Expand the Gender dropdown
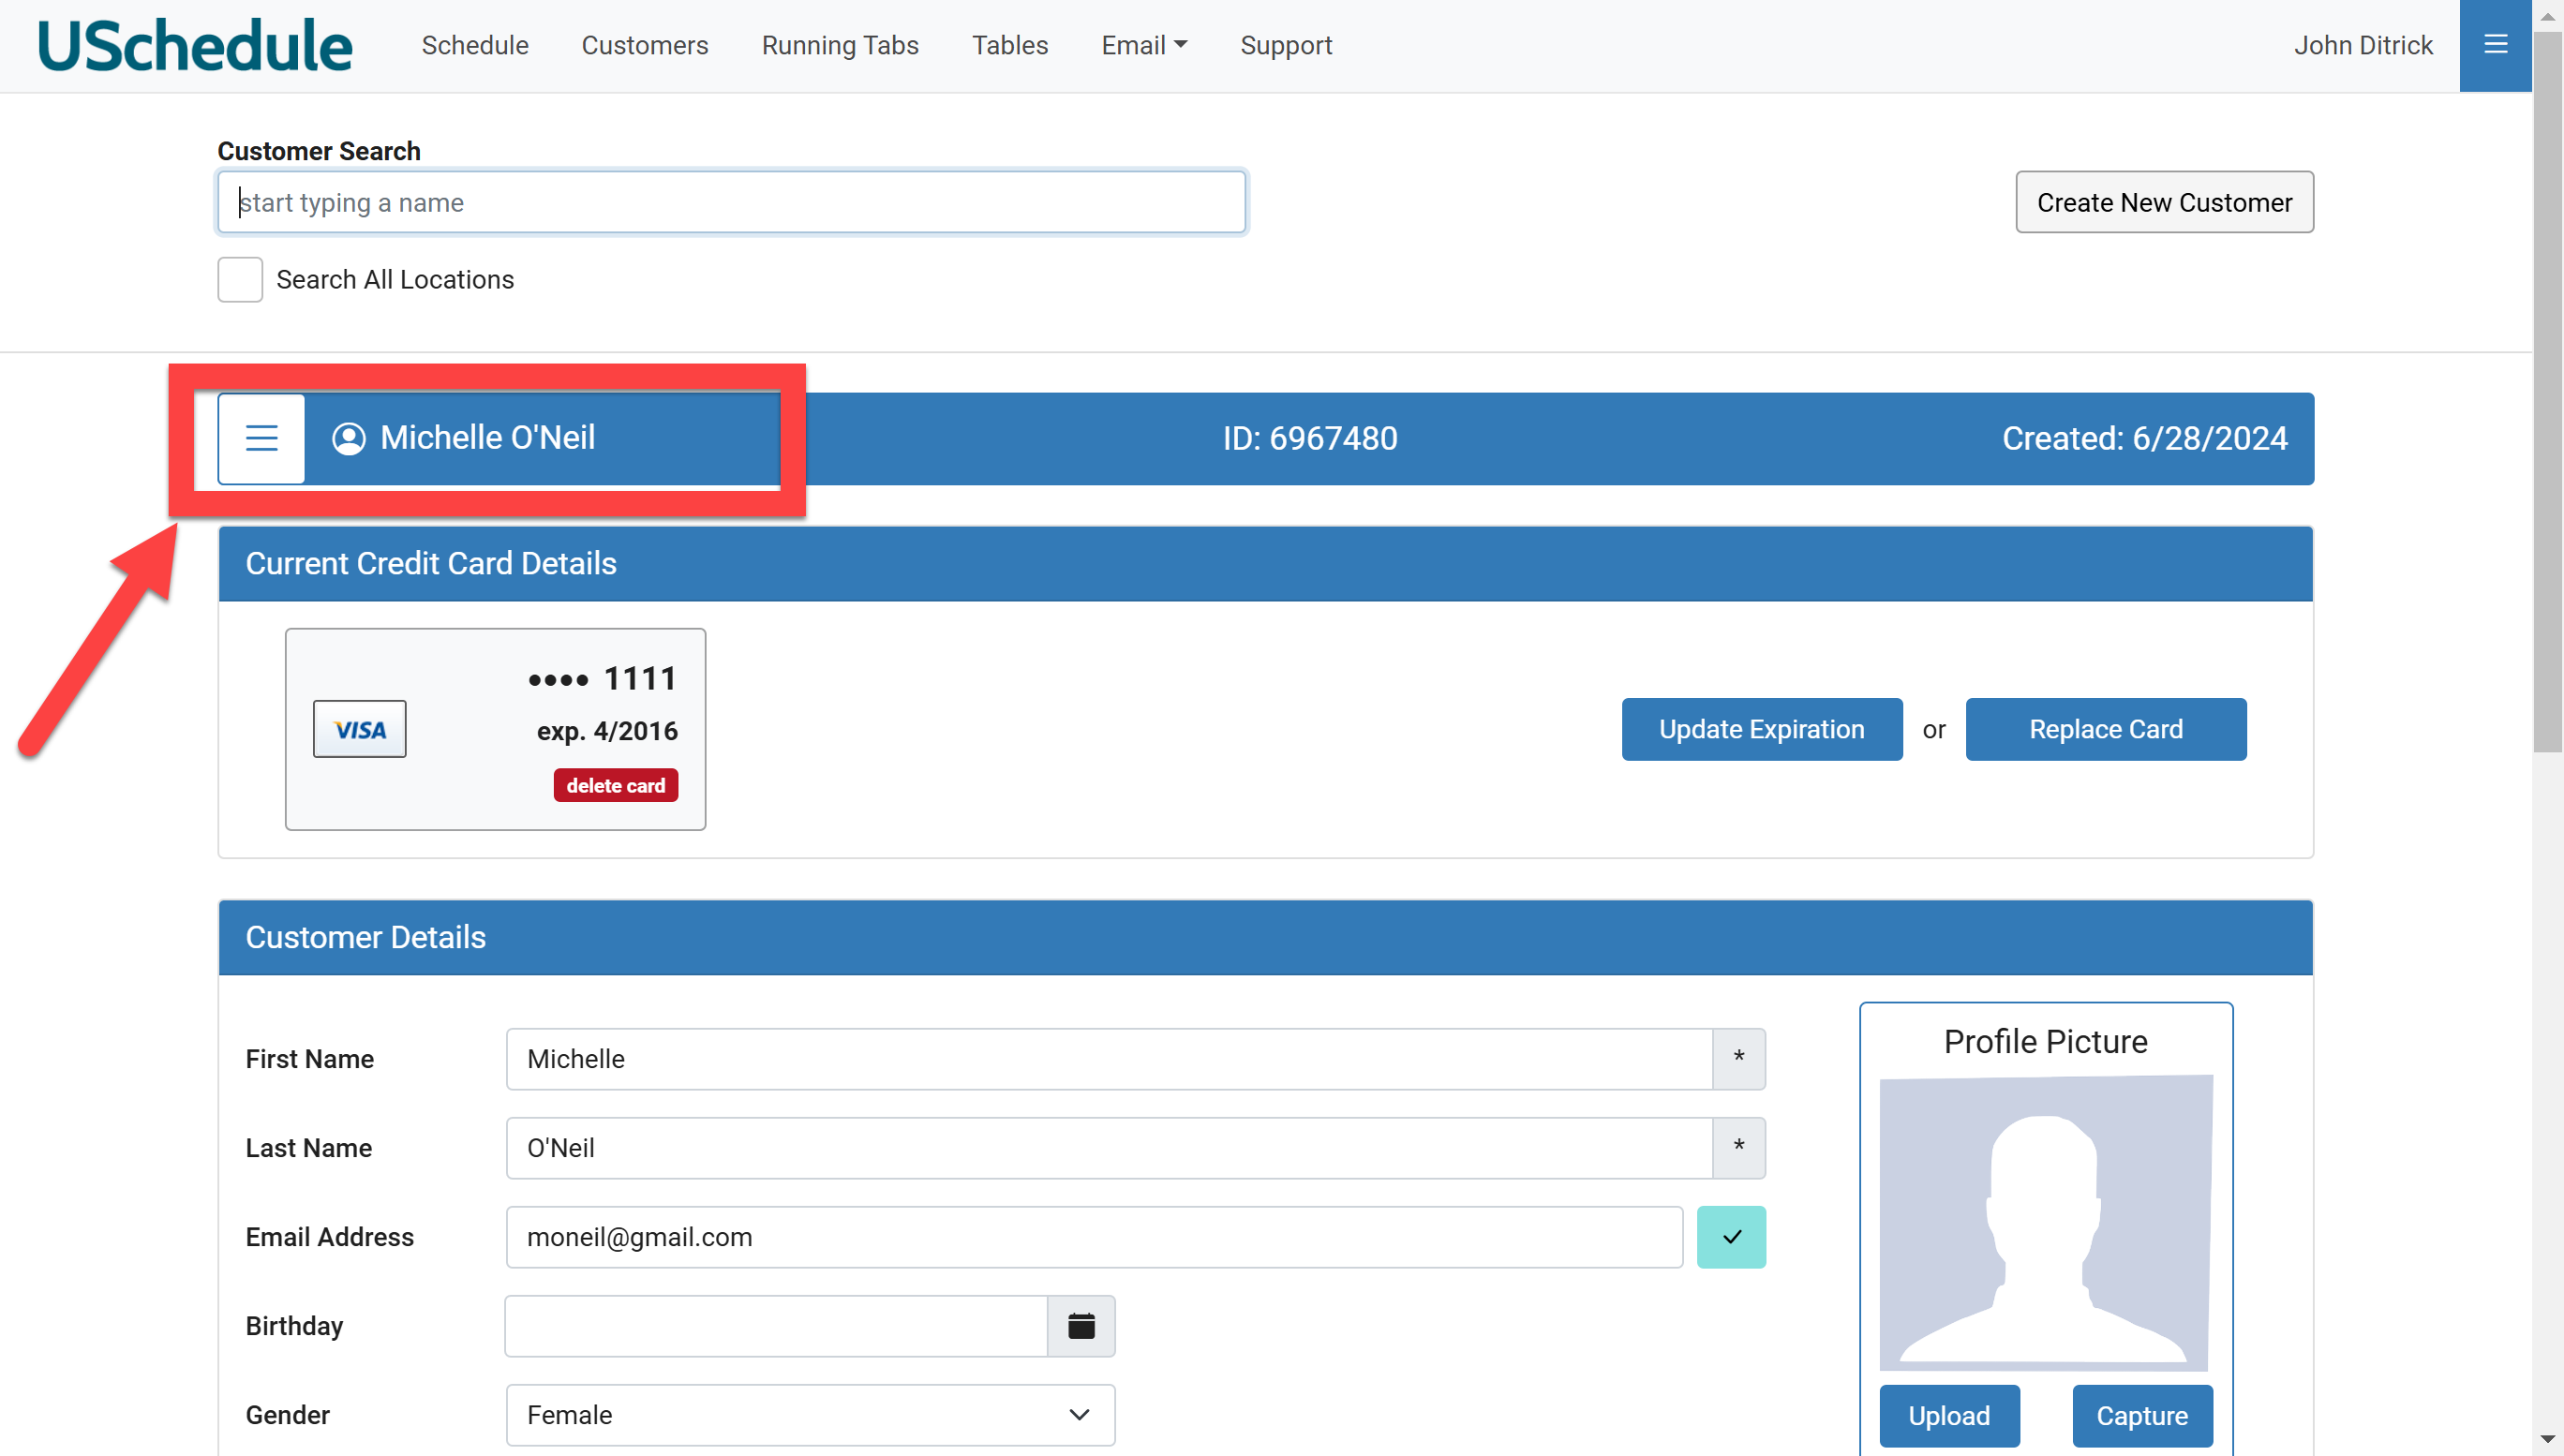The height and width of the screenshot is (1456, 2564). (x=810, y=1414)
